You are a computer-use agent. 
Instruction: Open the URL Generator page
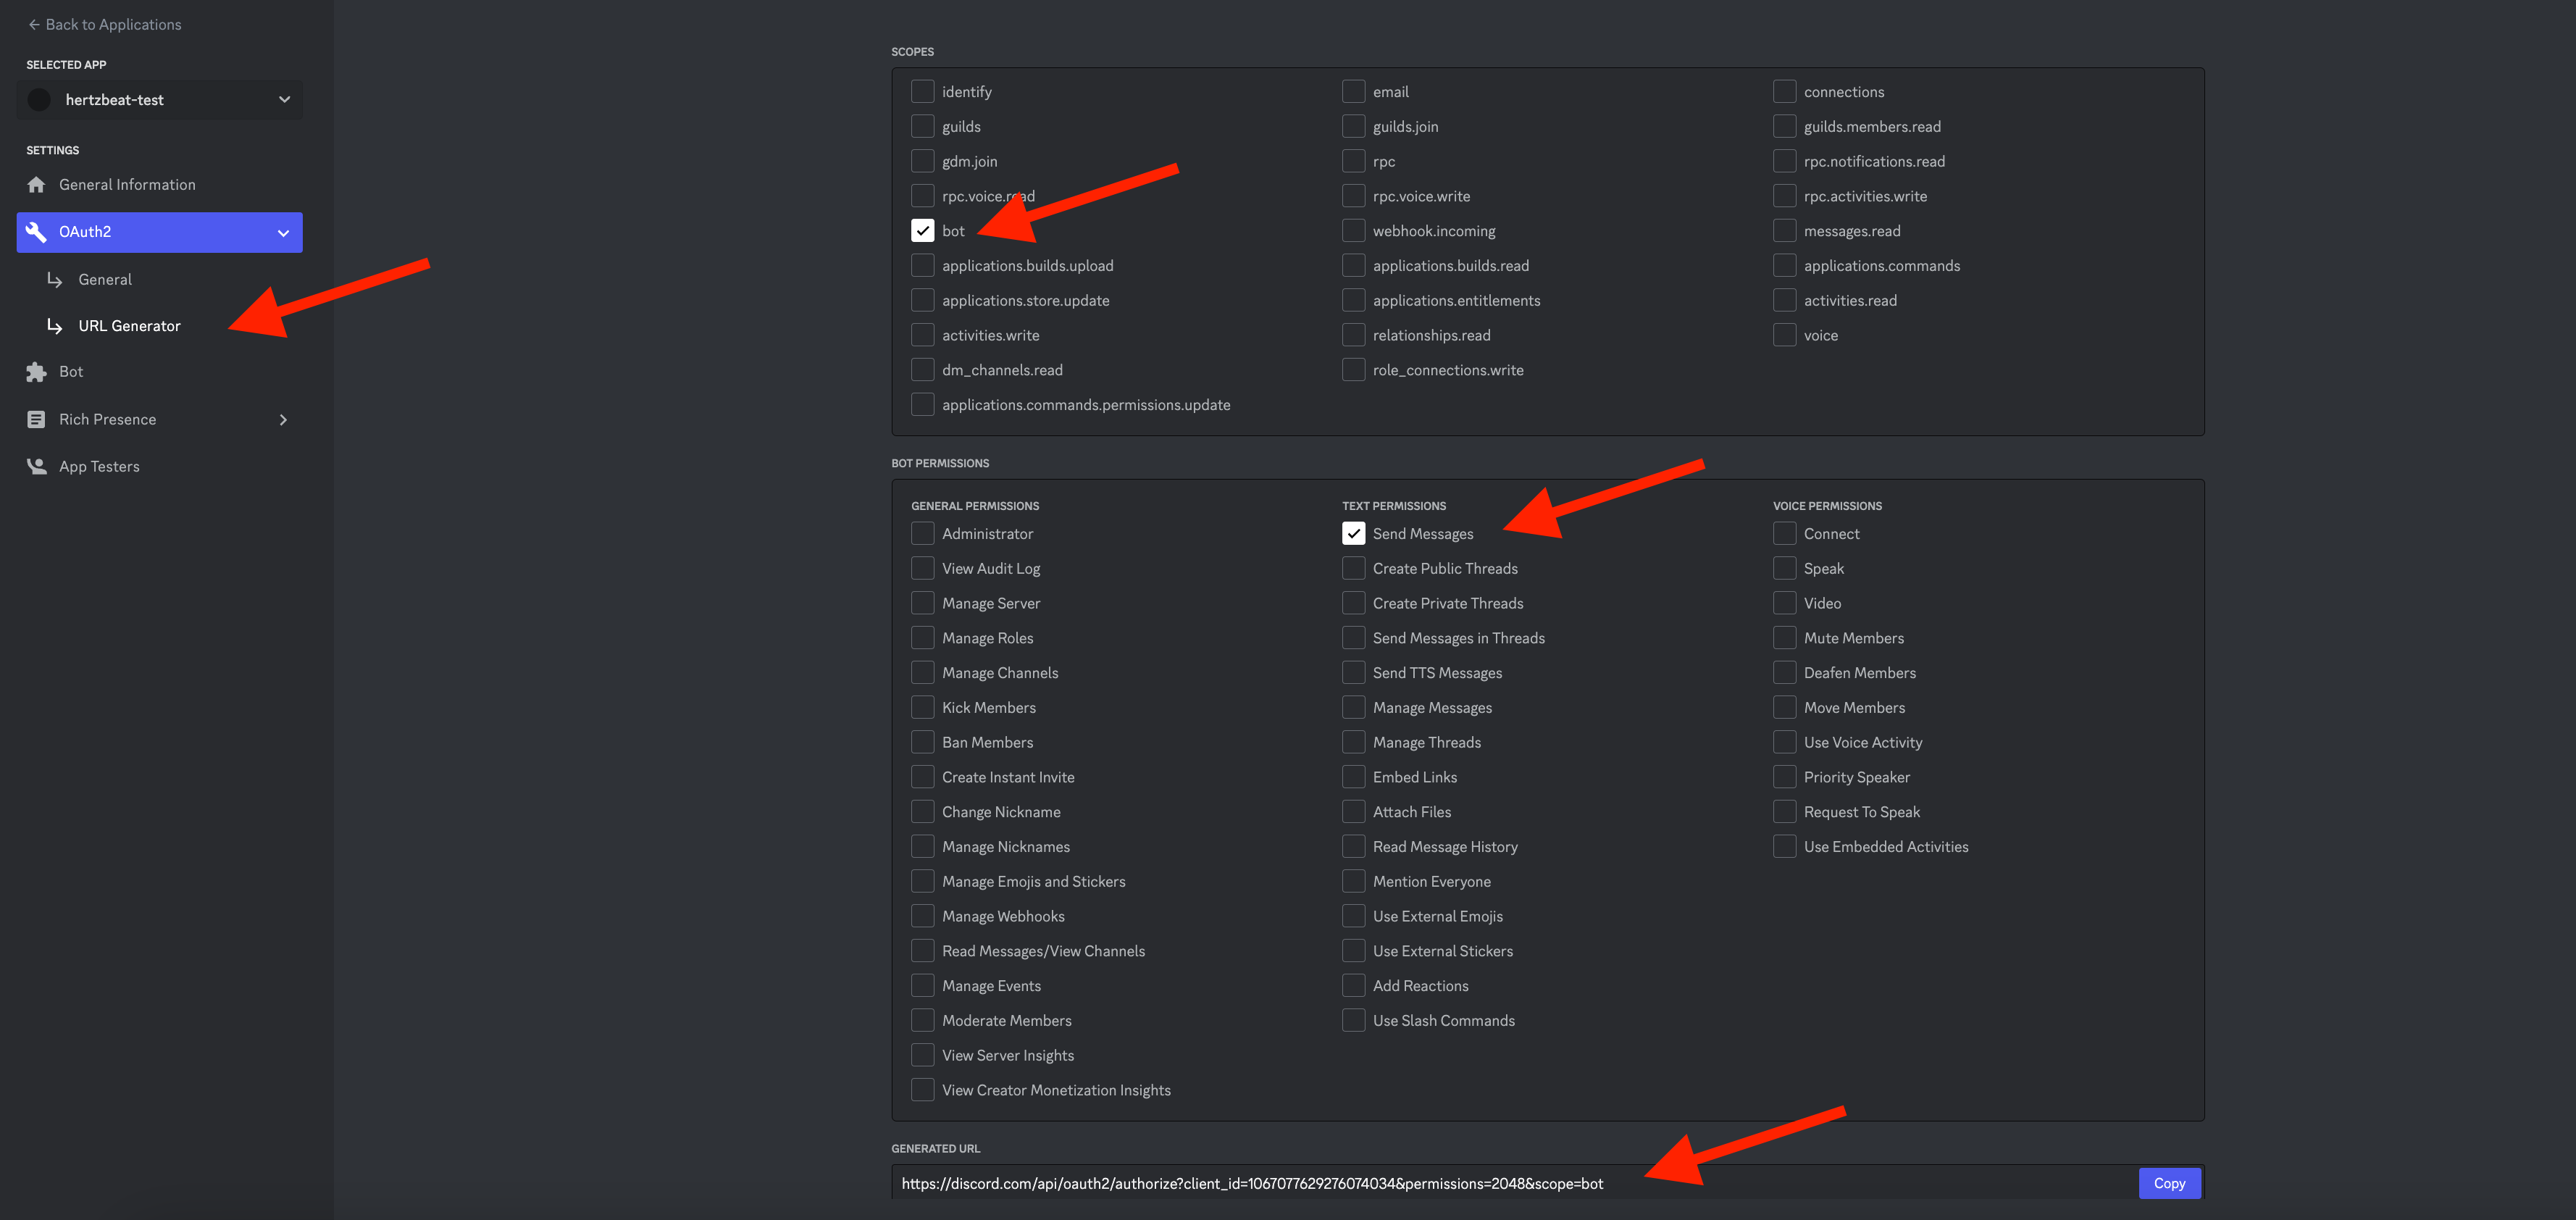(130, 326)
